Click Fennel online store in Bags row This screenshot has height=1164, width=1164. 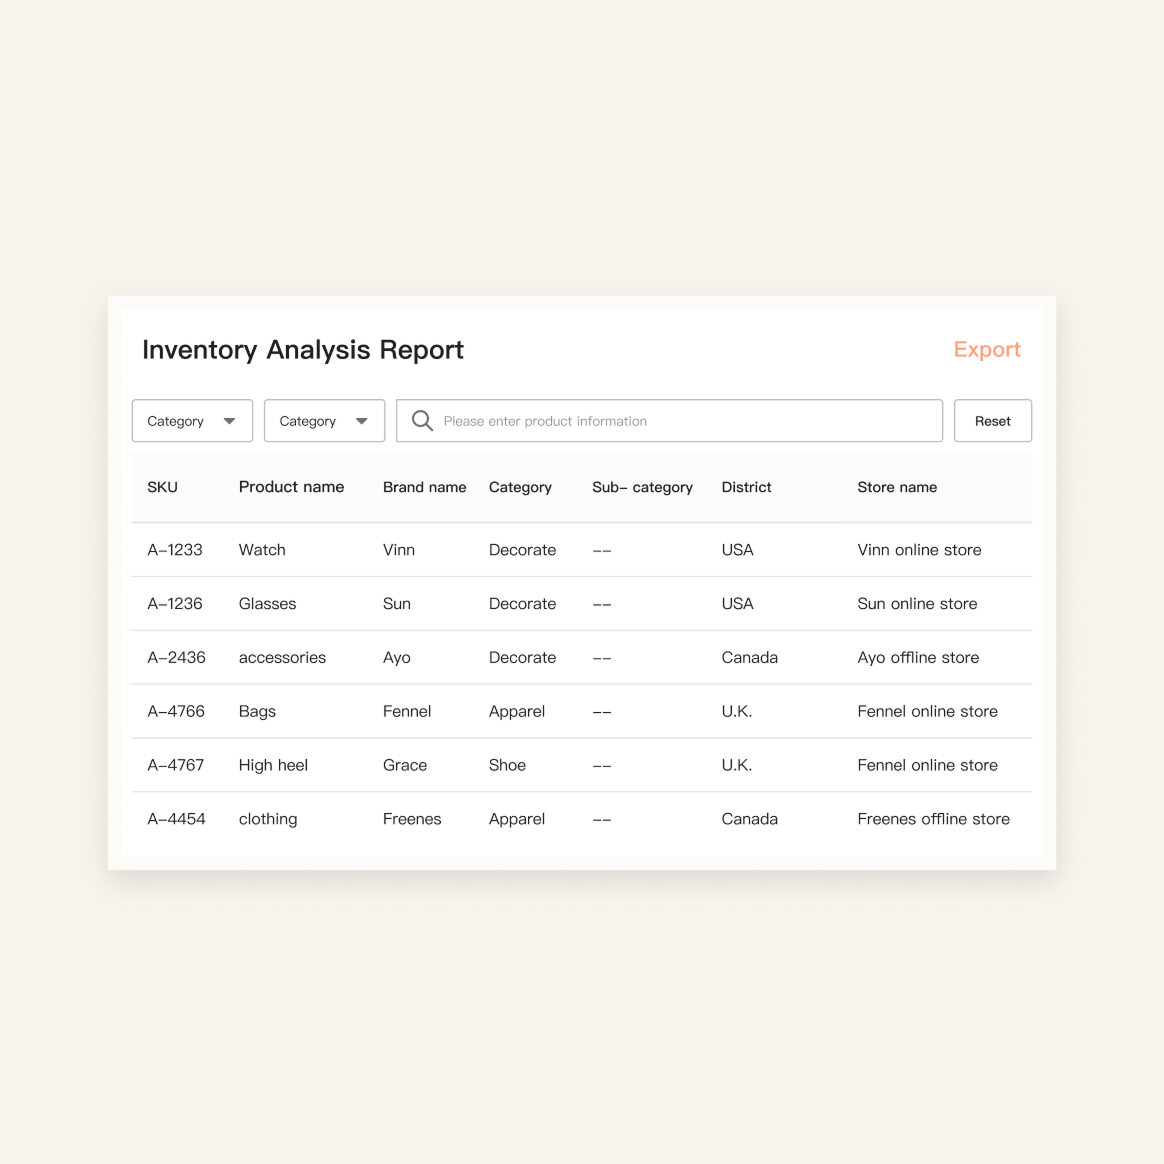[927, 711]
